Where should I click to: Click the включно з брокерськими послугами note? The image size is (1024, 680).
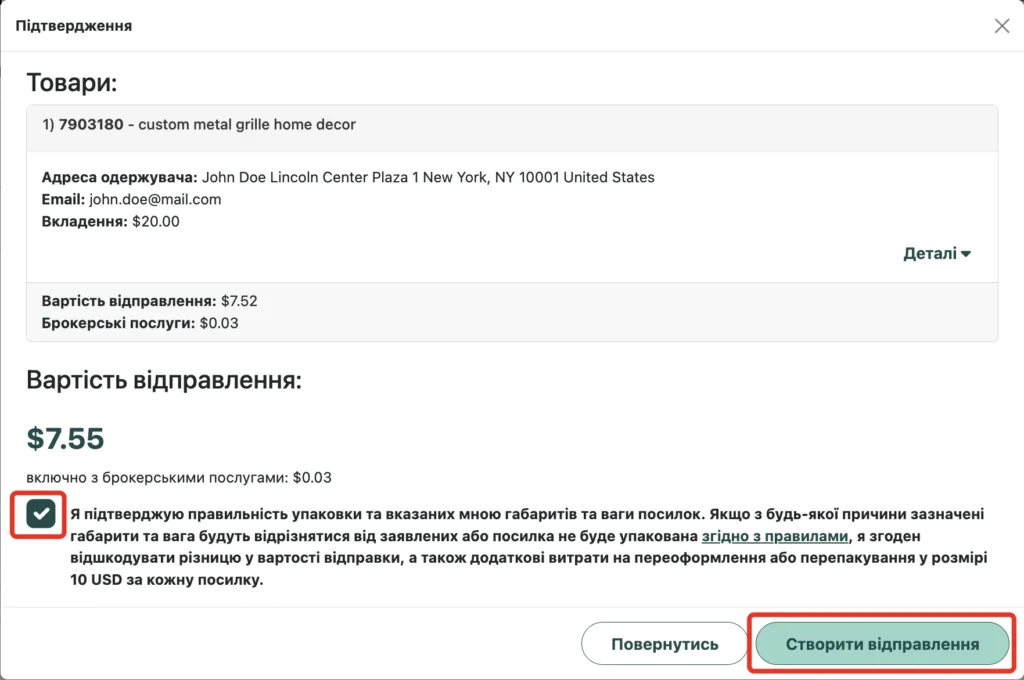(179, 478)
